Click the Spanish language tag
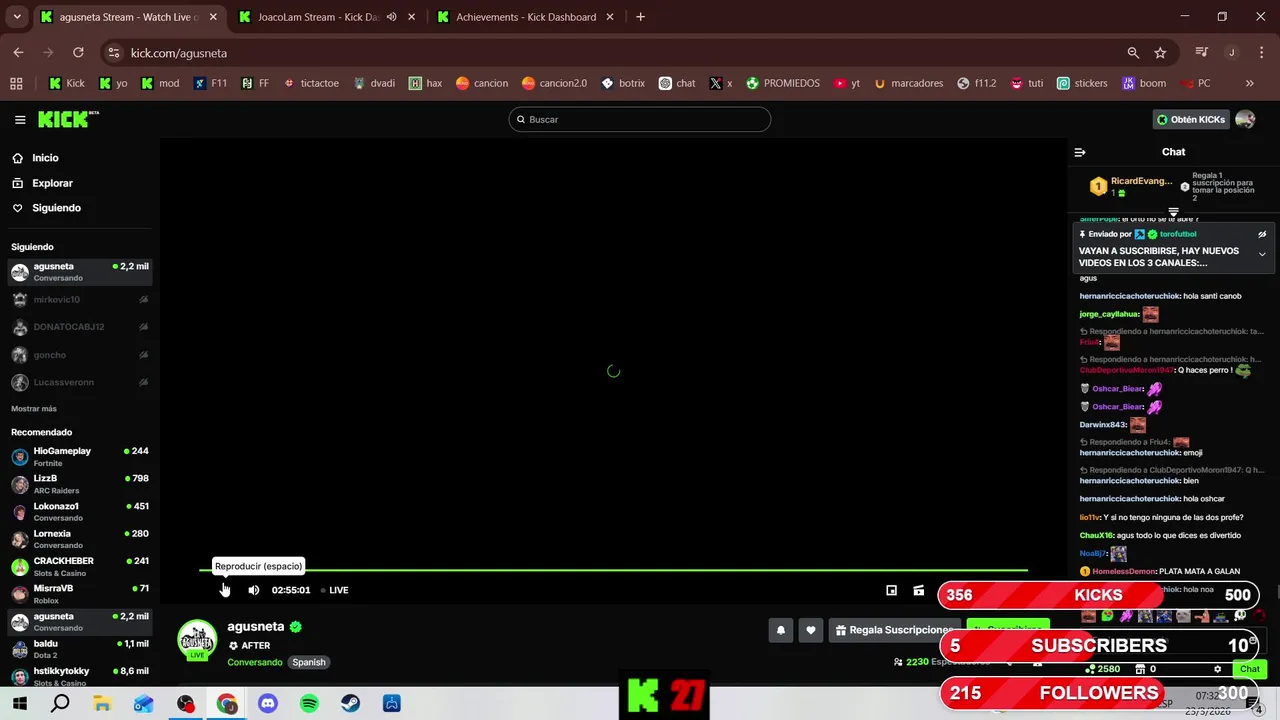Viewport: 1280px width, 720px height. click(309, 662)
